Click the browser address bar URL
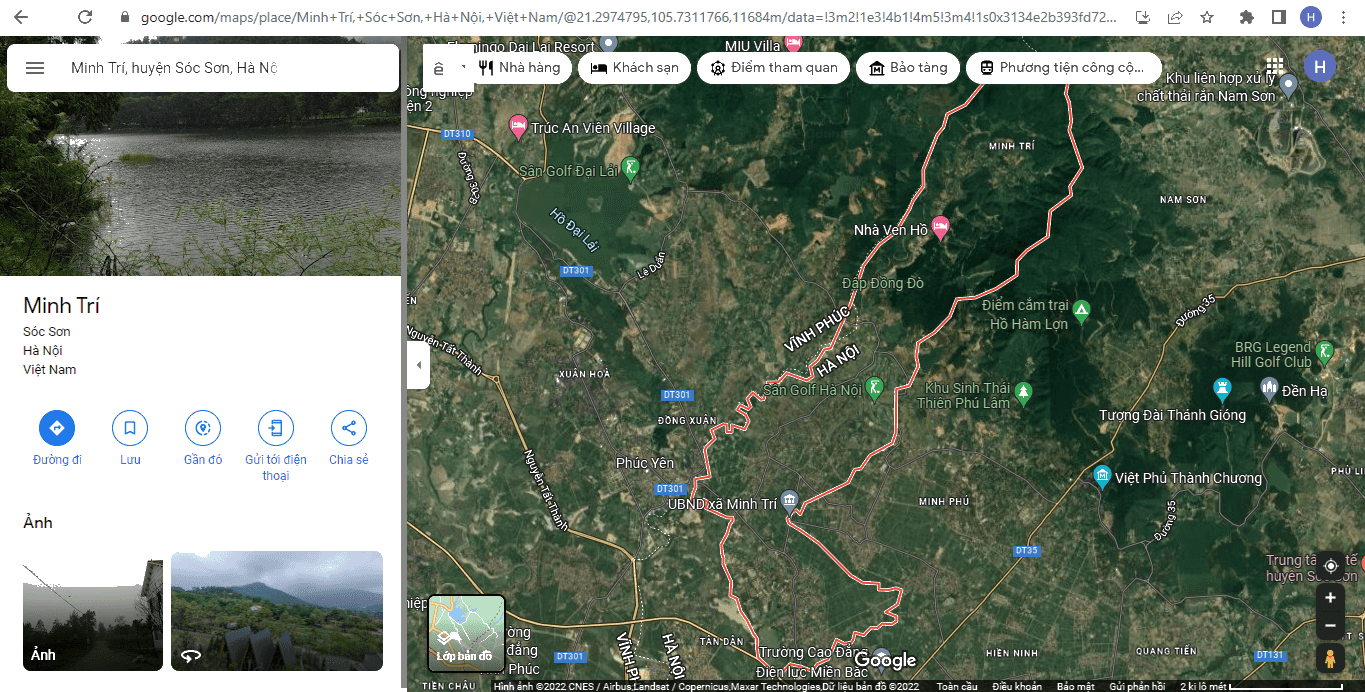This screenshot has width=1365, height=692. (630, 17)
